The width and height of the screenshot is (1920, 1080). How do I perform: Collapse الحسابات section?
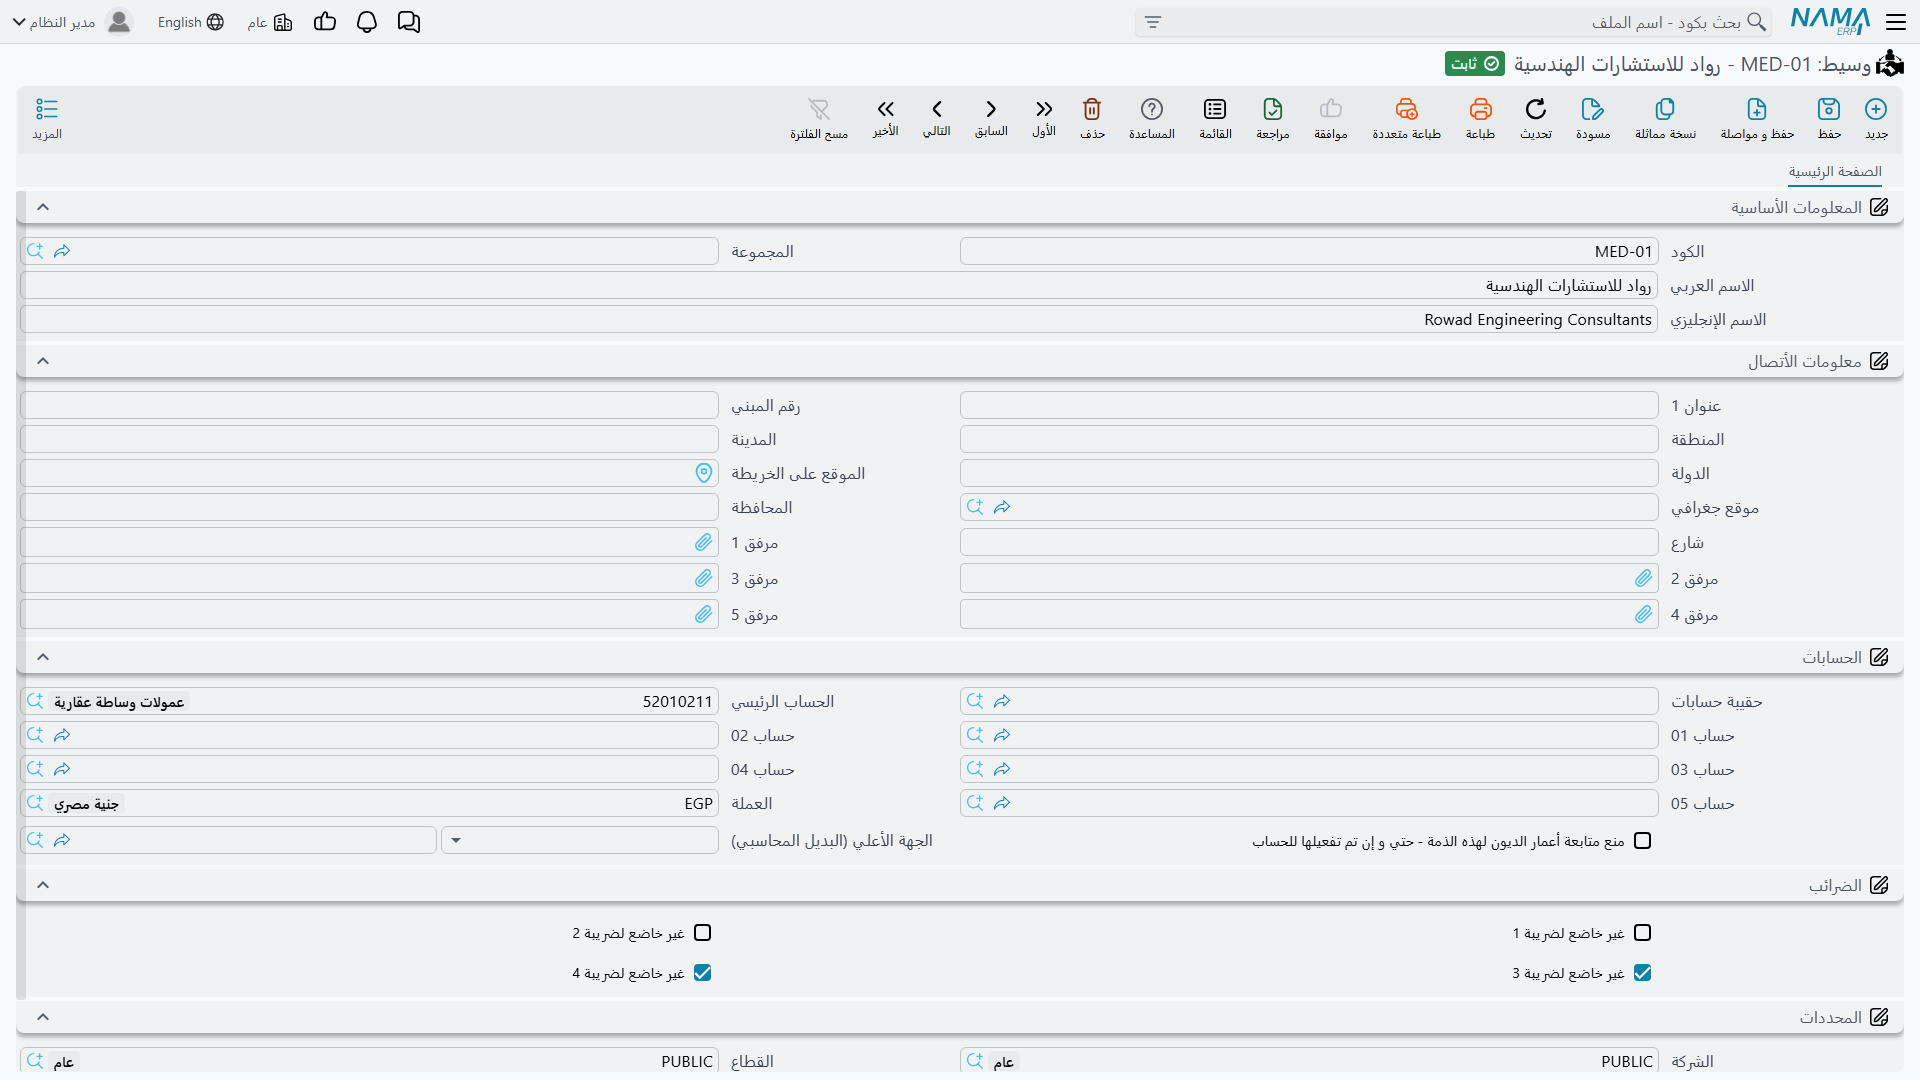tap(43, 657)
